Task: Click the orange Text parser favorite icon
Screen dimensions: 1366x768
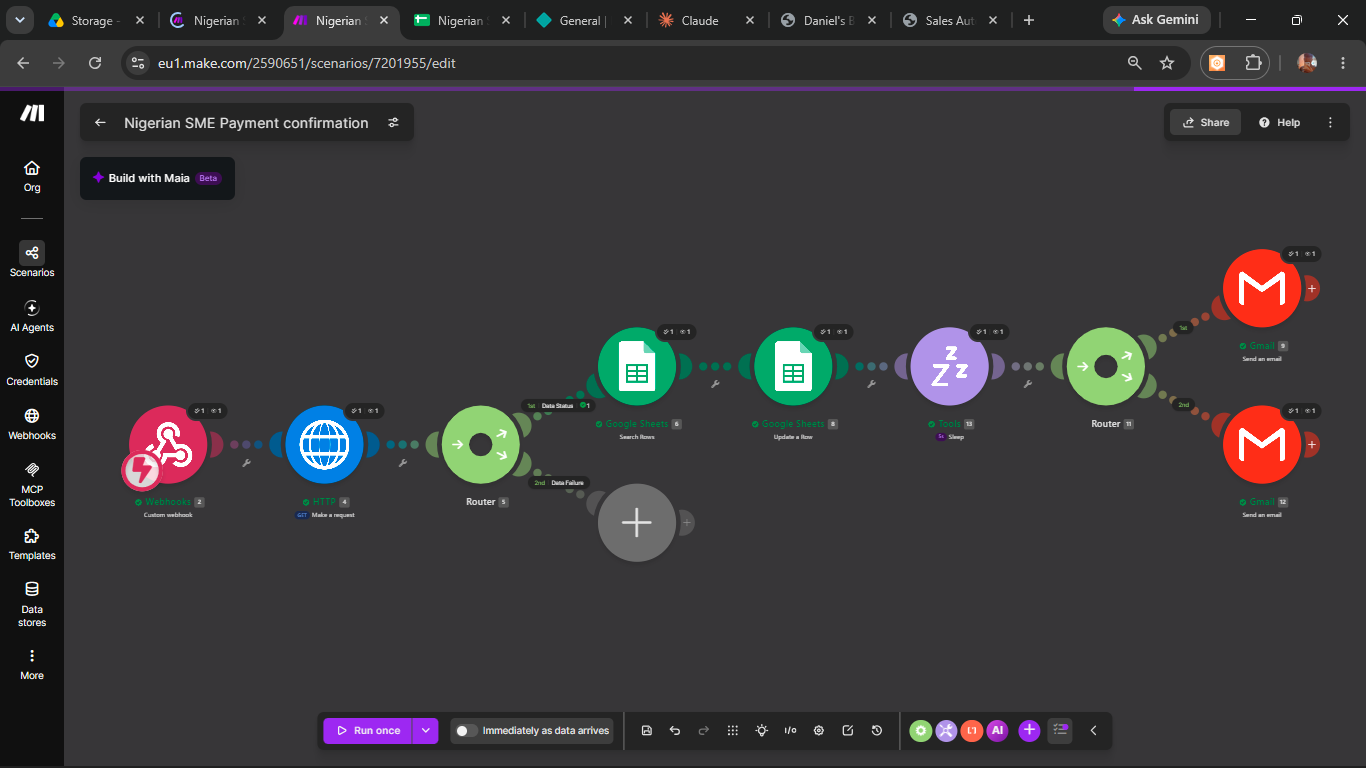Action: [x=972, y=731]
